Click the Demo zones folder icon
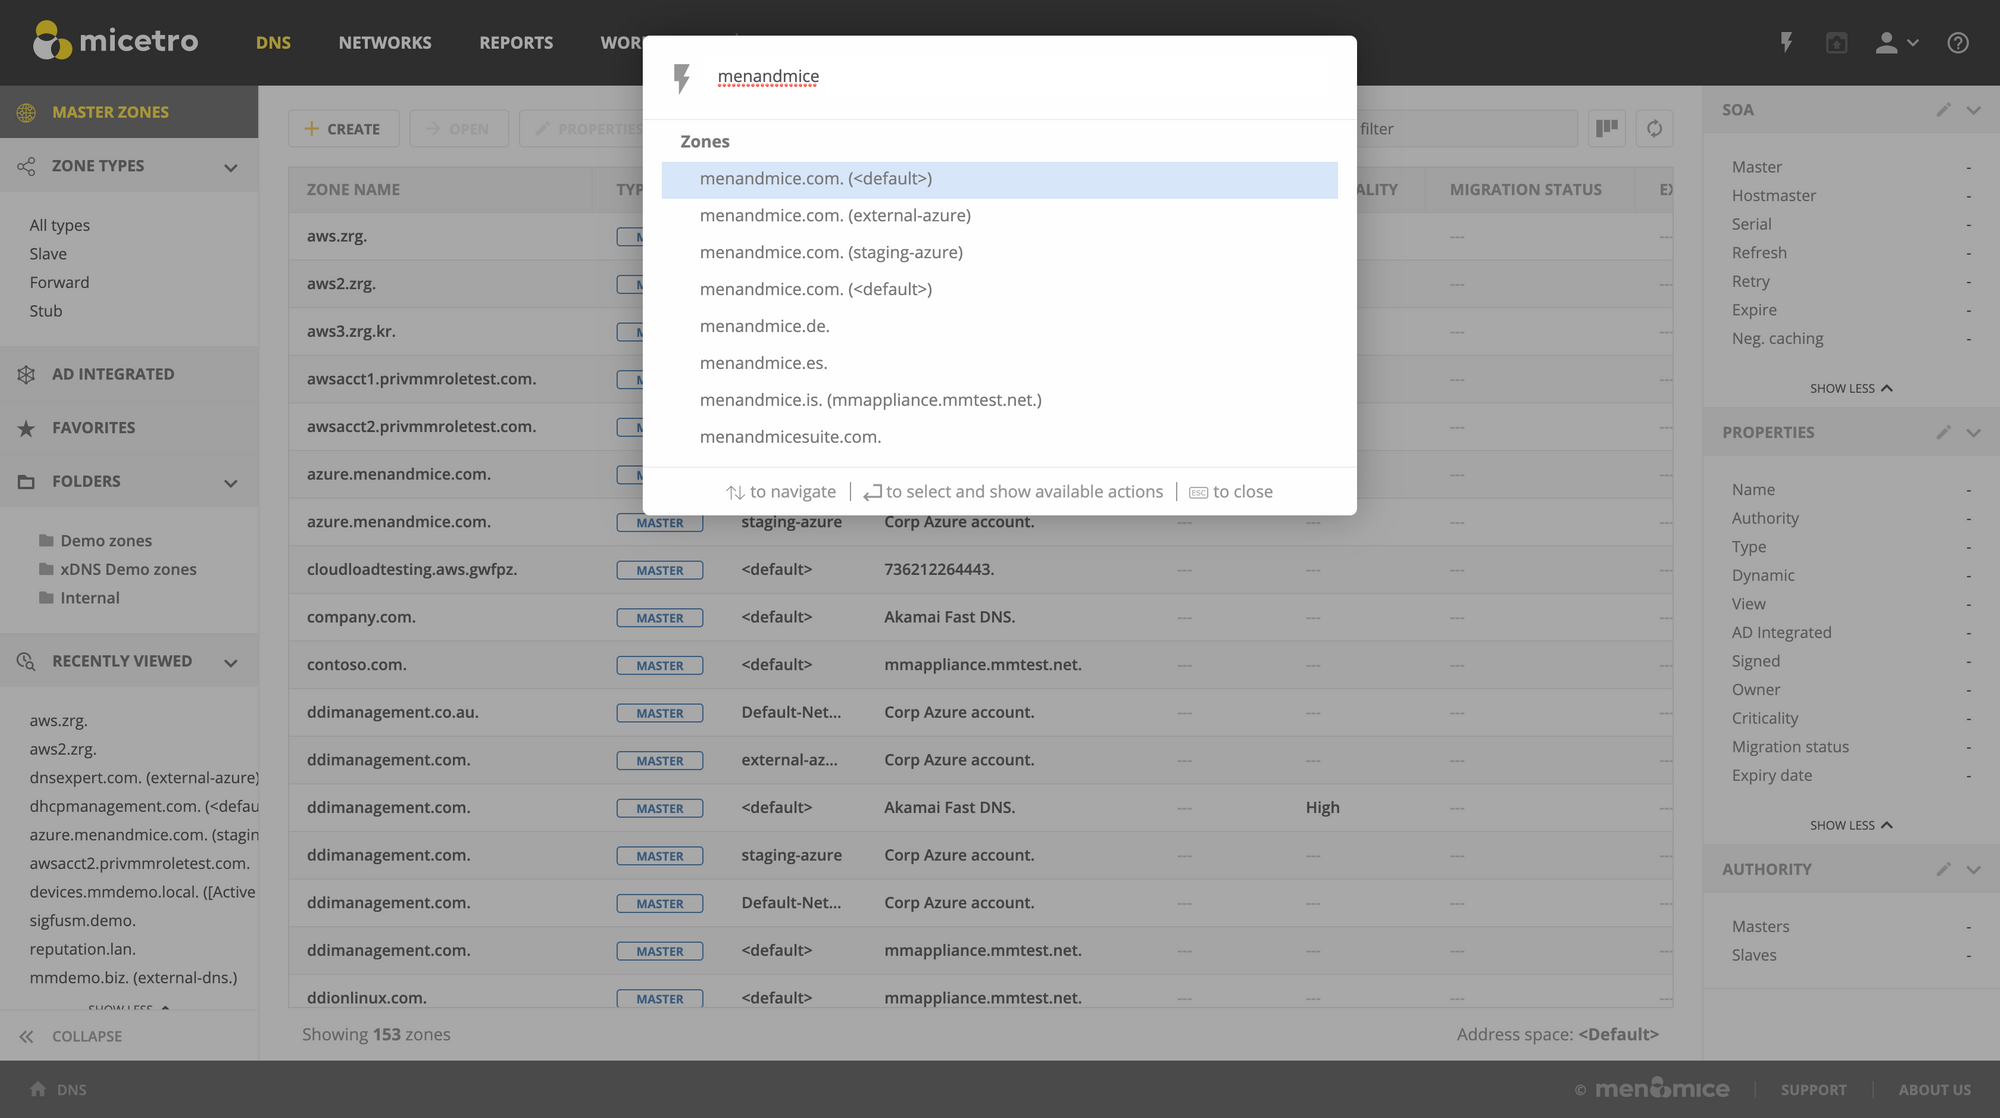The image size is (2000, 1118). click(x=46, y=540)
